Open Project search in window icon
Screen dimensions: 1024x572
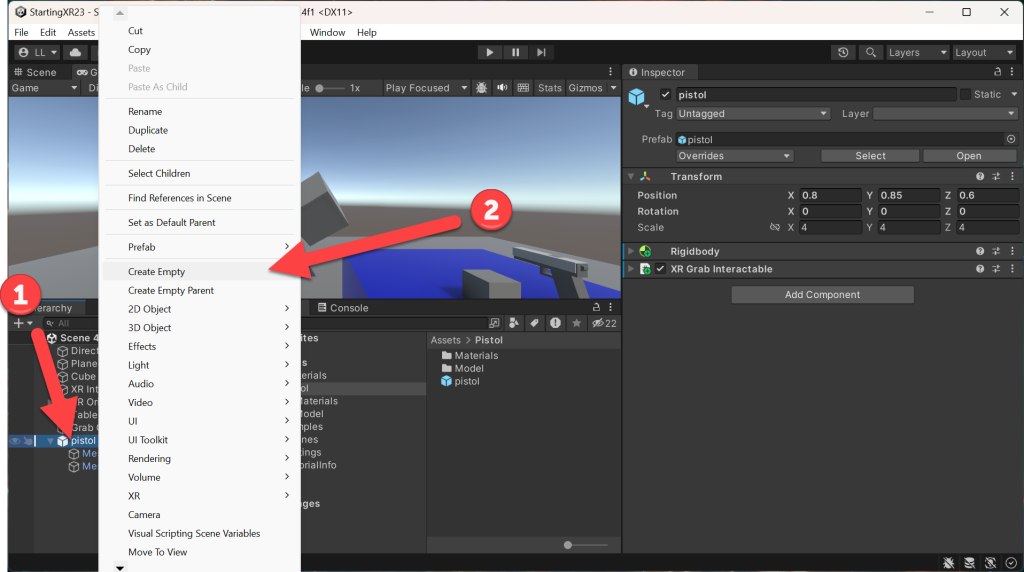click(494, 323)
